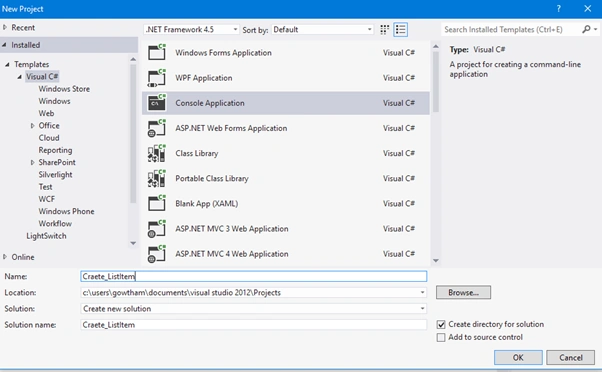Select the Workflow category
This screenshot has height=372, width=602.
55,223
